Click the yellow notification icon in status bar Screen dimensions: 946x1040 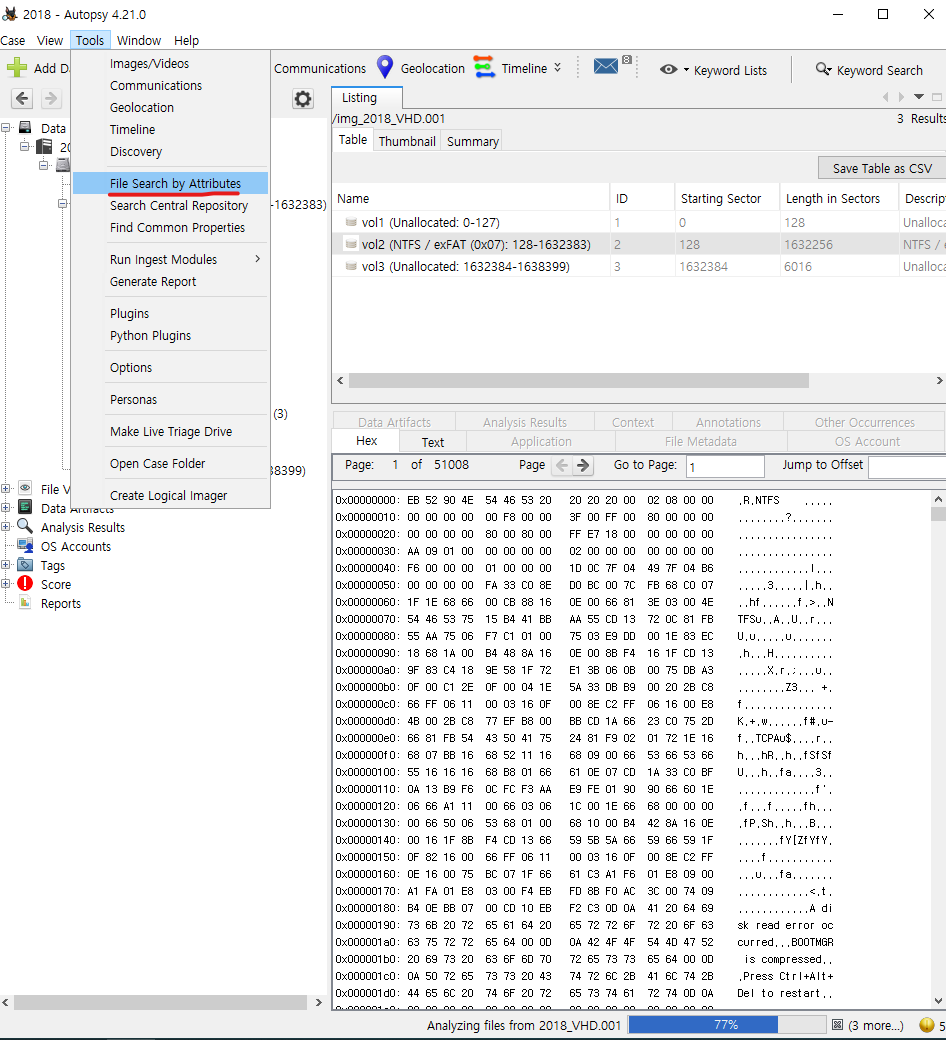point(927,1025)
